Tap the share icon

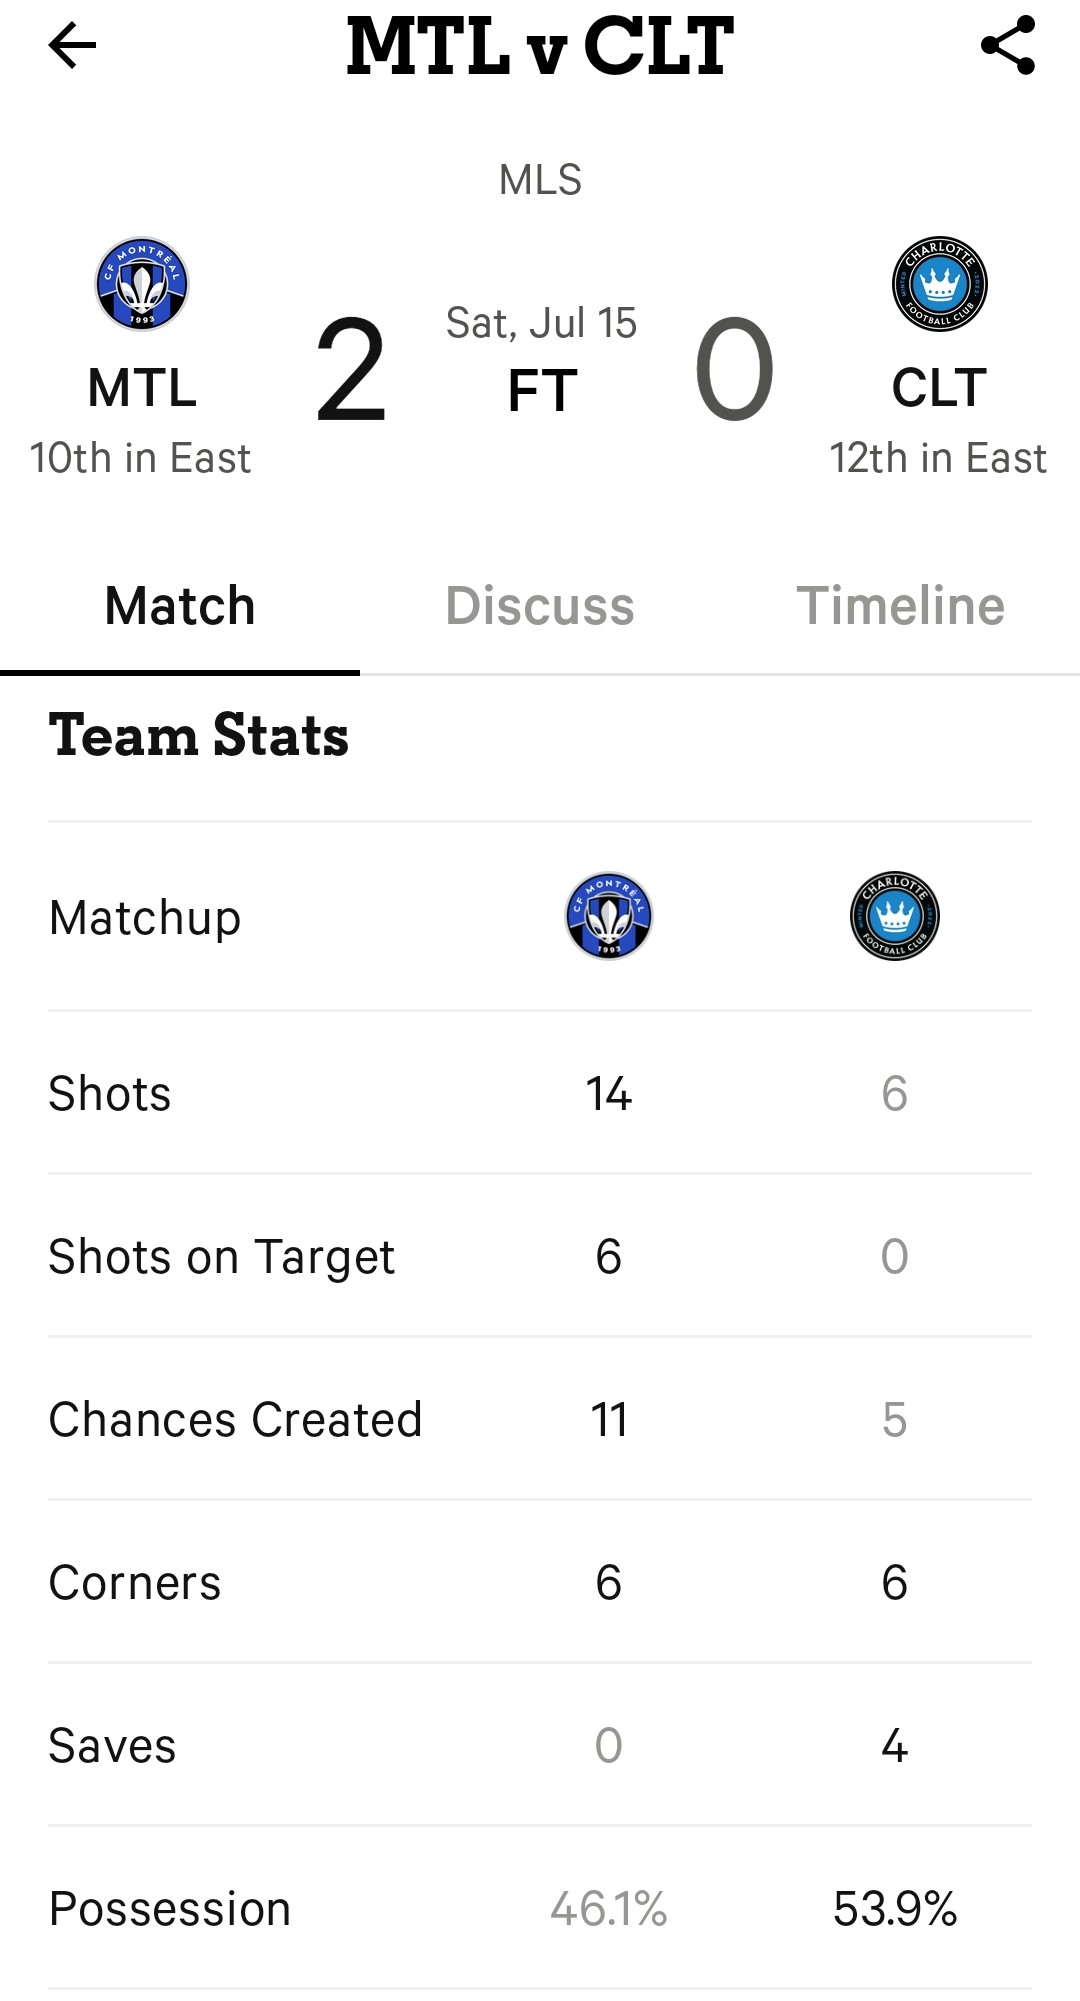[1008, 46]
